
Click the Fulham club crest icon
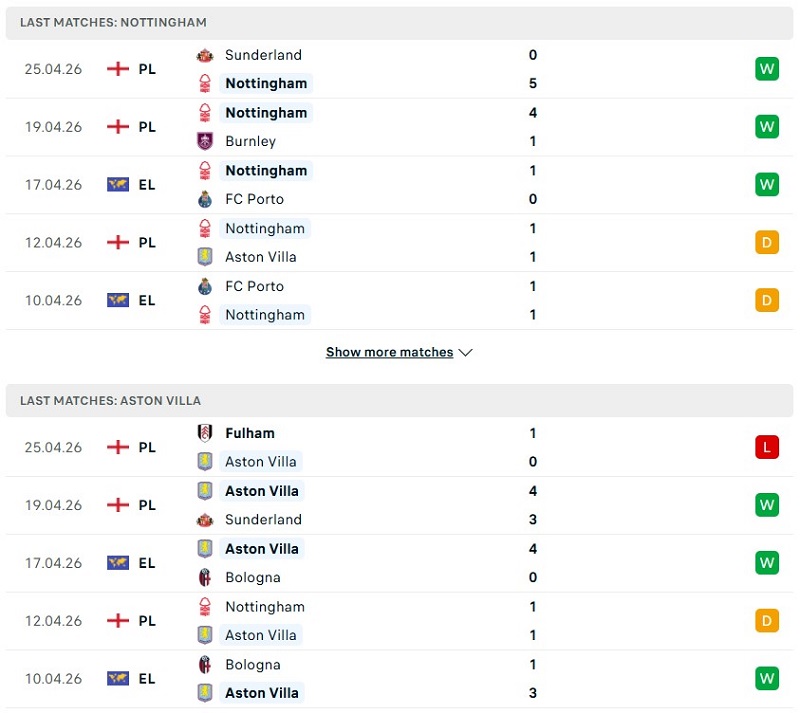pos(205,433)
